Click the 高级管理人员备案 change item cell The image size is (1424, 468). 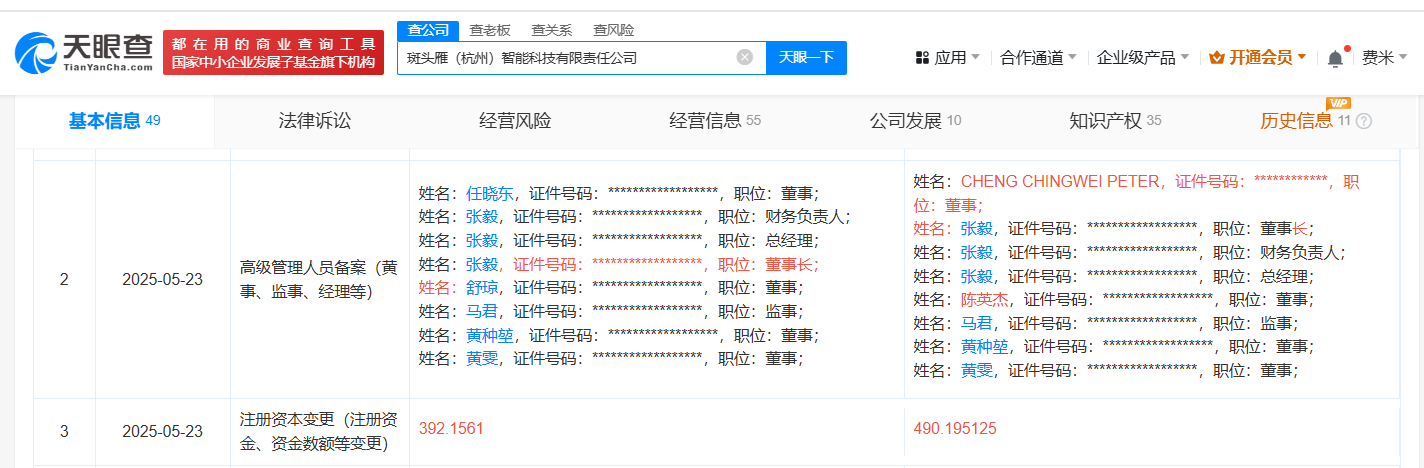pos(320,279)
